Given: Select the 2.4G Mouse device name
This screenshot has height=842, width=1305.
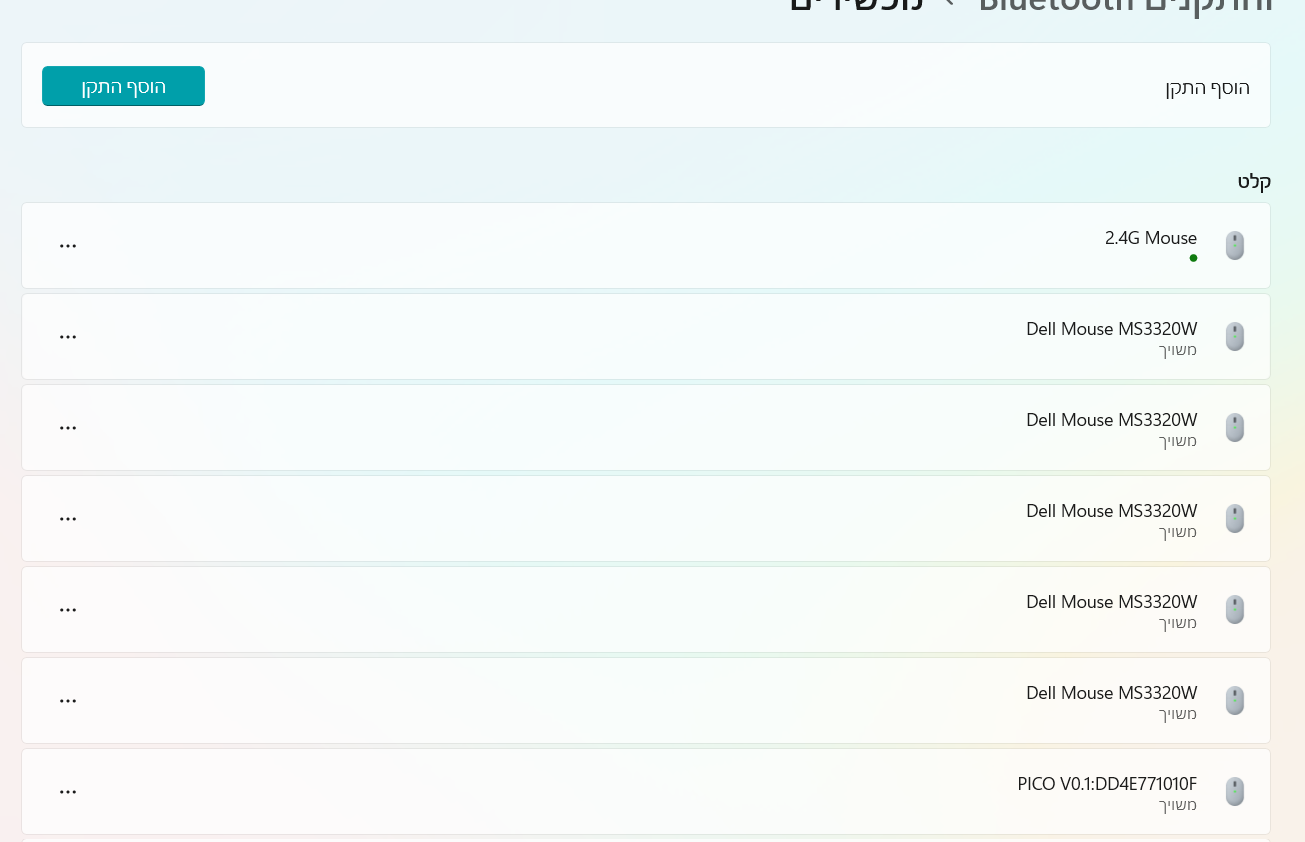Looking at the screenshot, I should [x=1151, y=238].
